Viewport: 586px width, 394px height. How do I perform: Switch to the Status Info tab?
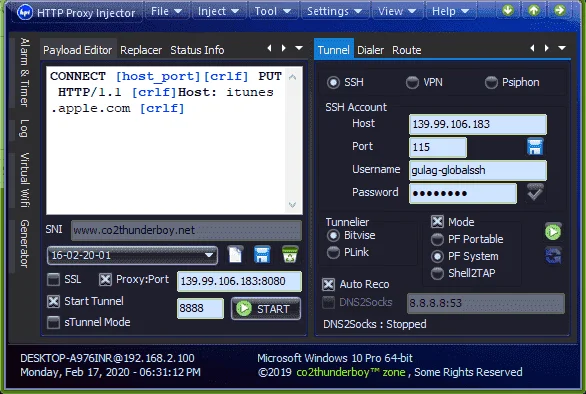click(197, 50)
